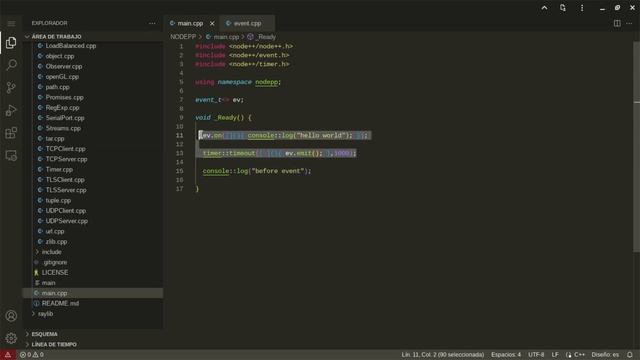Image resolution: width=640 pixels, height=360 pixels.
Task: Open TLSServer.cpp file
Action: click(x=66, y=190)
